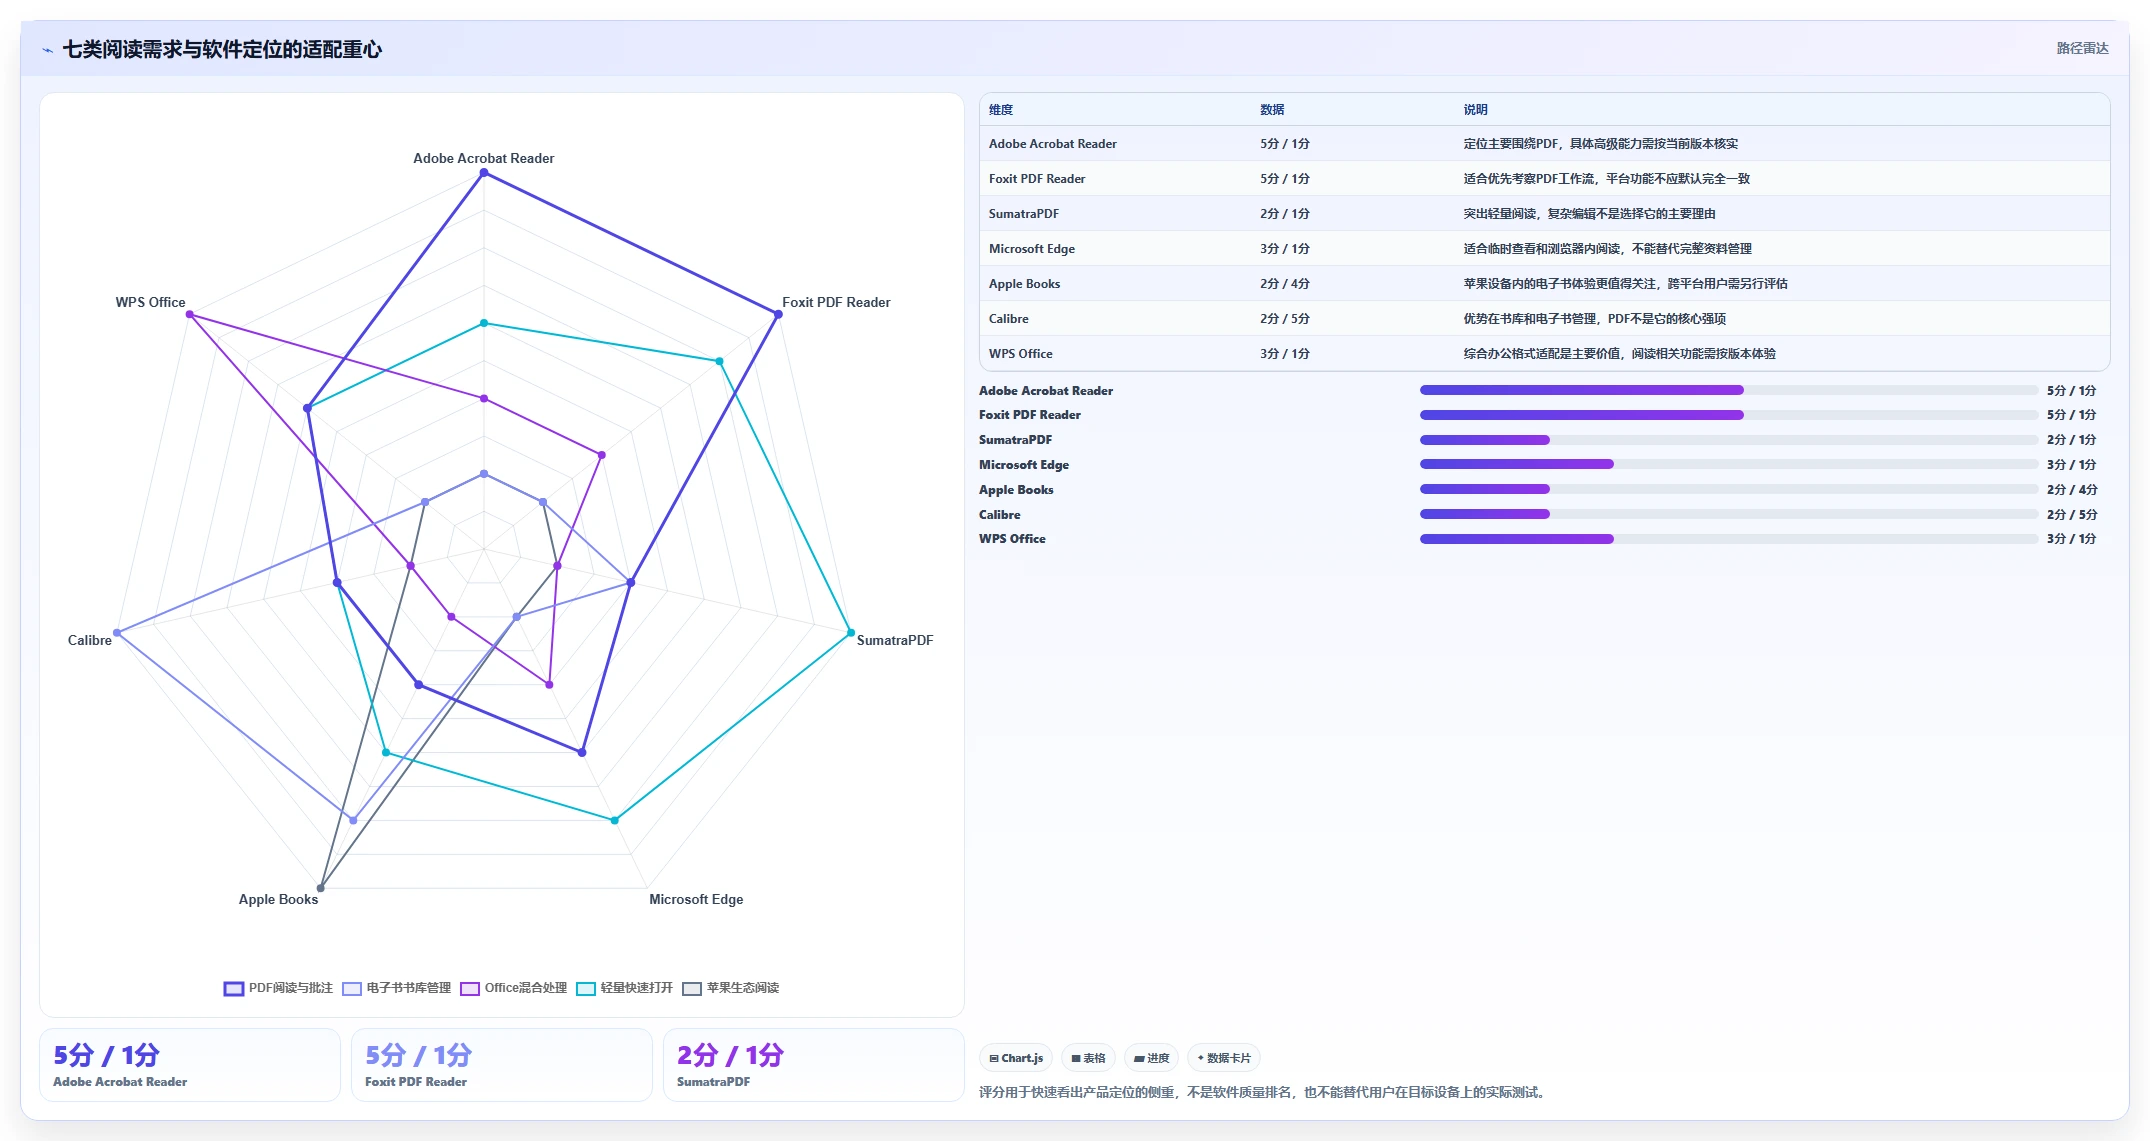Click the gray data point at Apple Books vertex

(x=321, y=888)
